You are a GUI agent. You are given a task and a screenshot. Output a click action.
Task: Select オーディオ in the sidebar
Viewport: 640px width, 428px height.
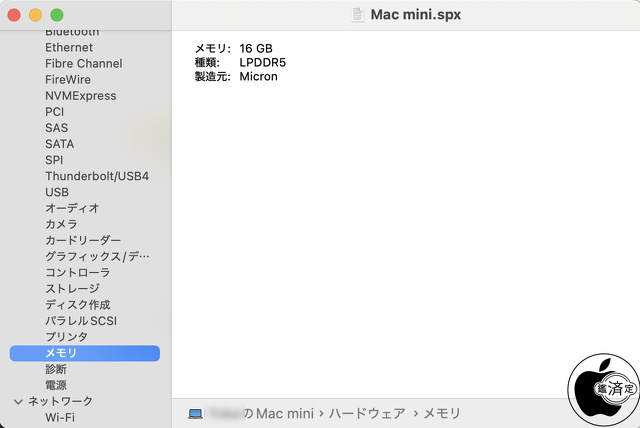tap(72, 208)
